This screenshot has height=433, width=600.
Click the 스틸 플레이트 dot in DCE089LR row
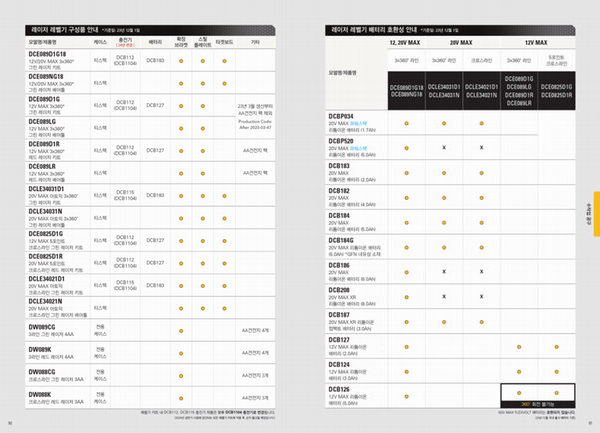tap(203, 172)
